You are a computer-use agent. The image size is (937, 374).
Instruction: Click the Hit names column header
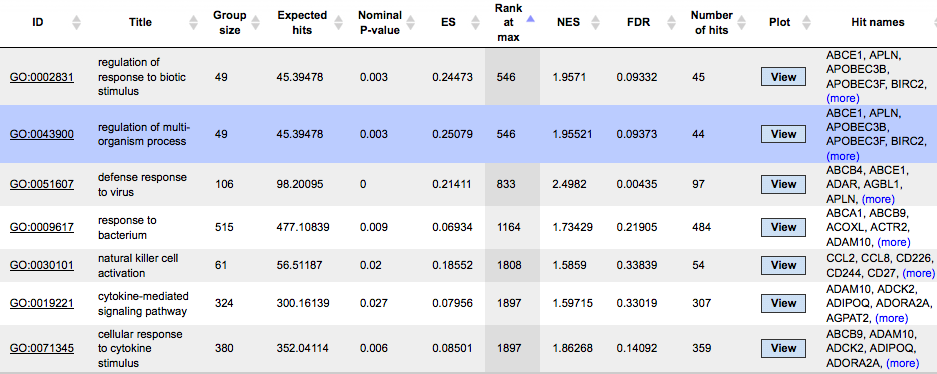pos(878,23)
